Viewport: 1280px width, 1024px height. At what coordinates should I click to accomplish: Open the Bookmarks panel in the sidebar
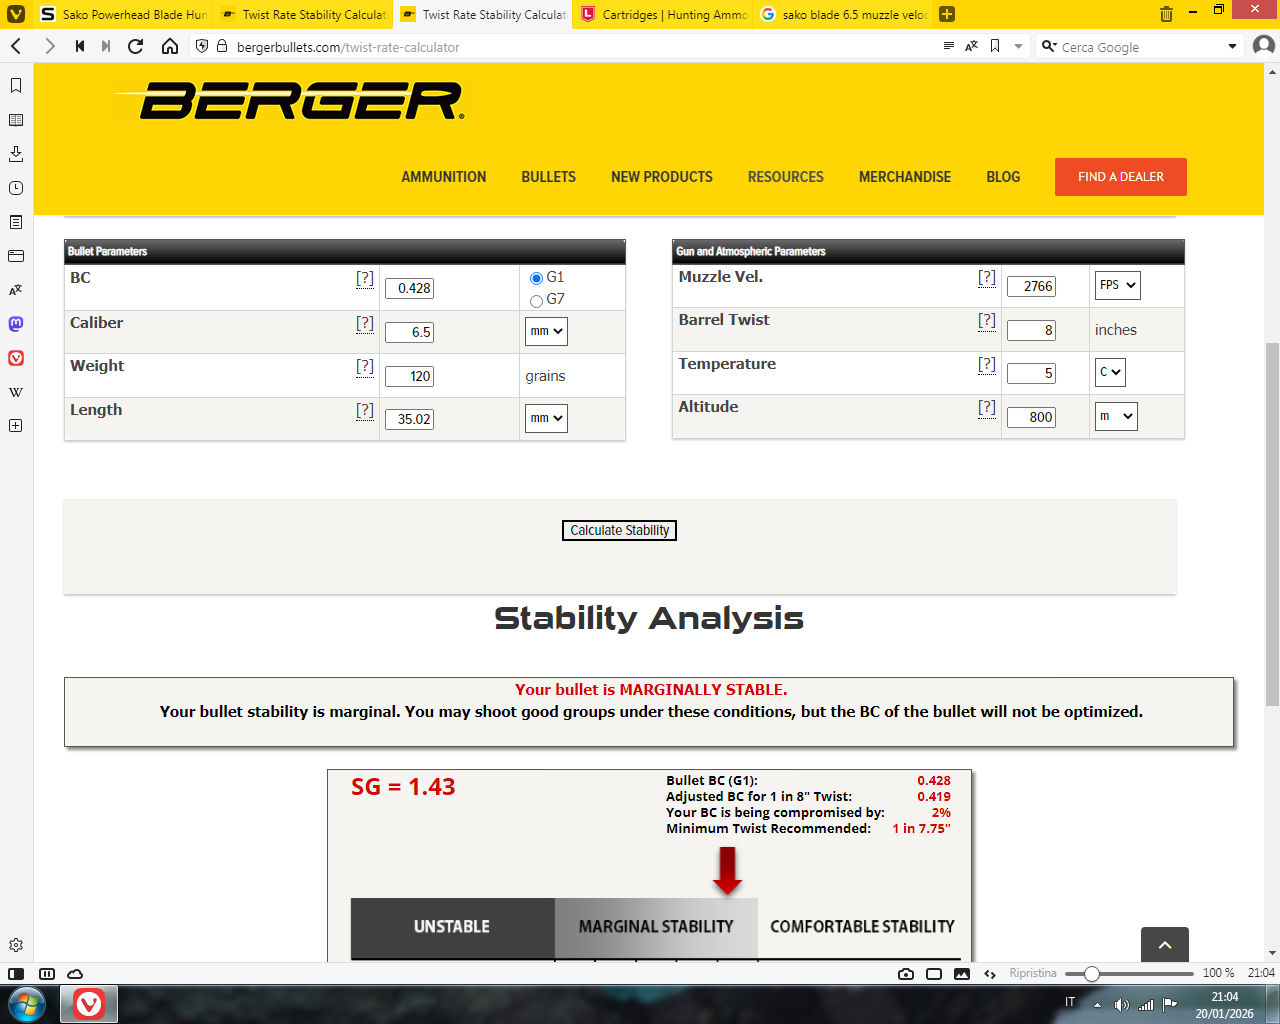tap(16, 86)
